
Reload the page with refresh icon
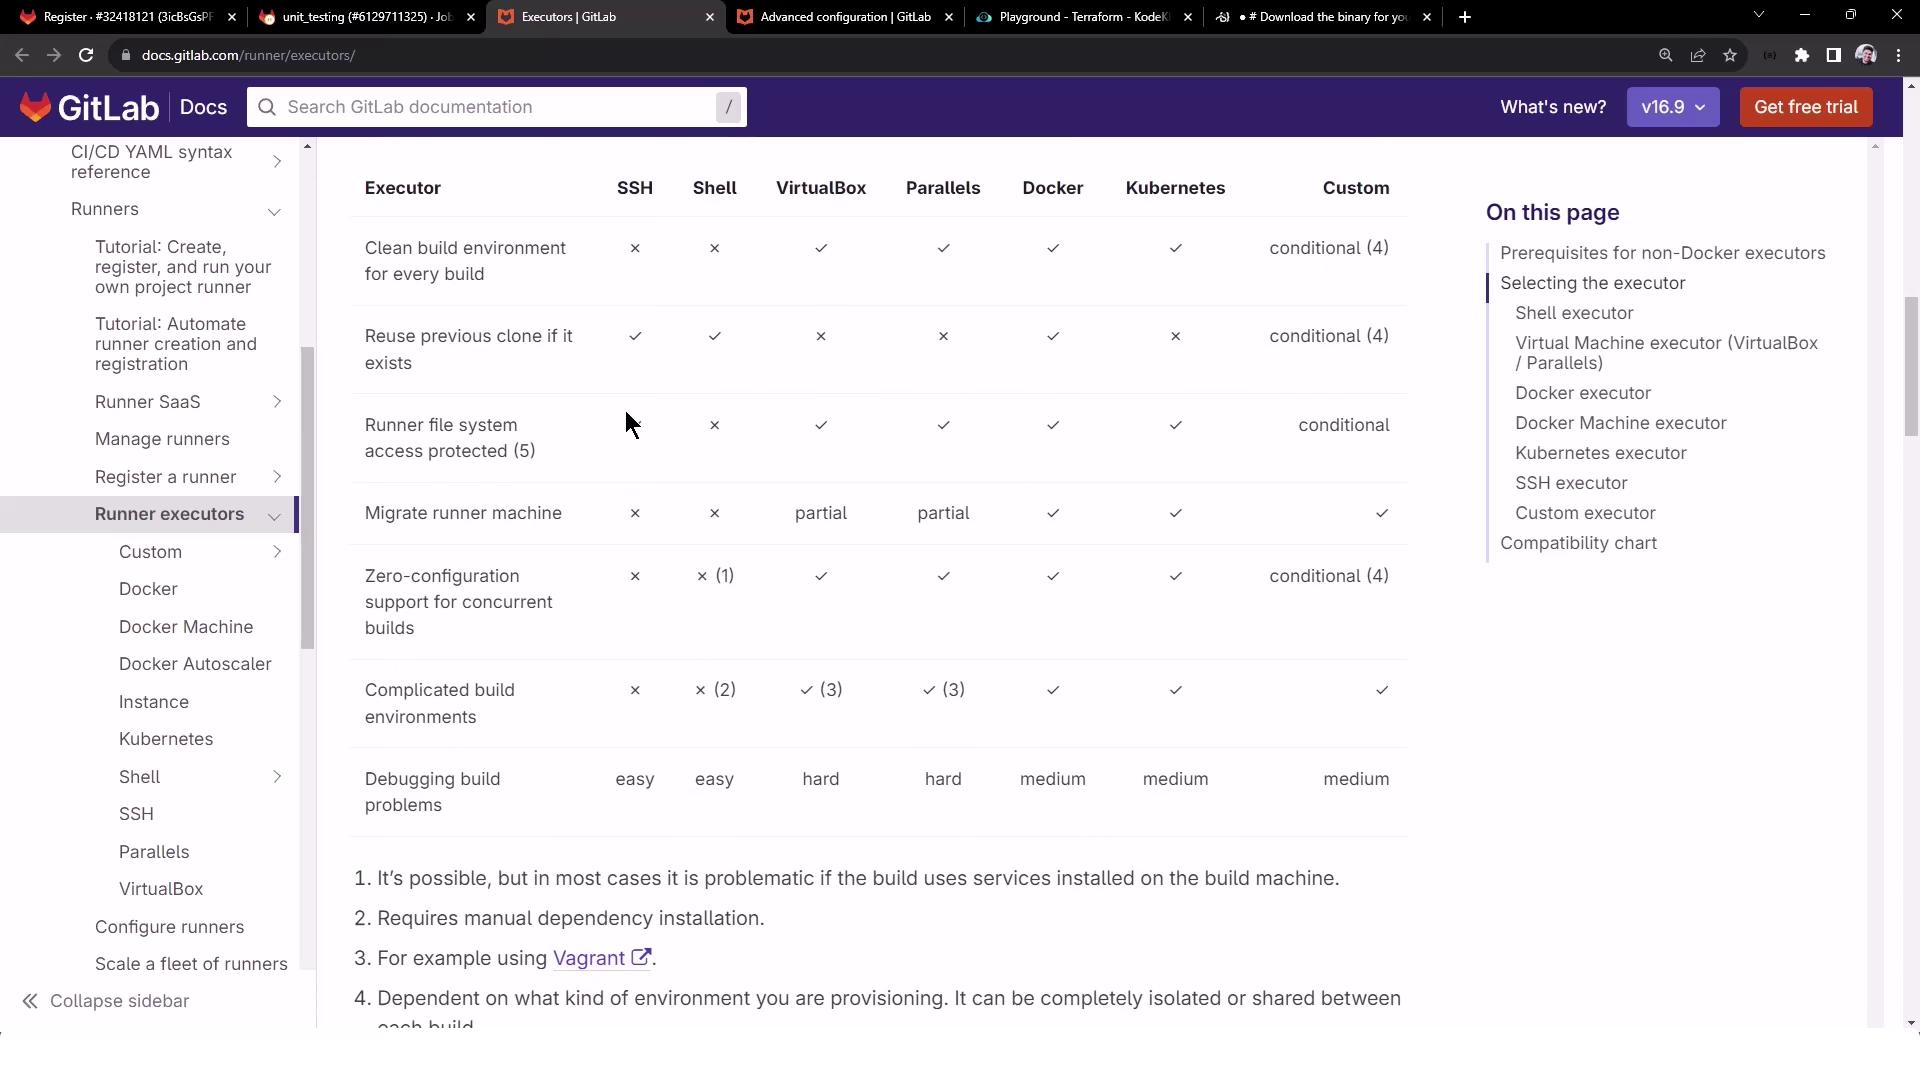click(x=86, y=55)
